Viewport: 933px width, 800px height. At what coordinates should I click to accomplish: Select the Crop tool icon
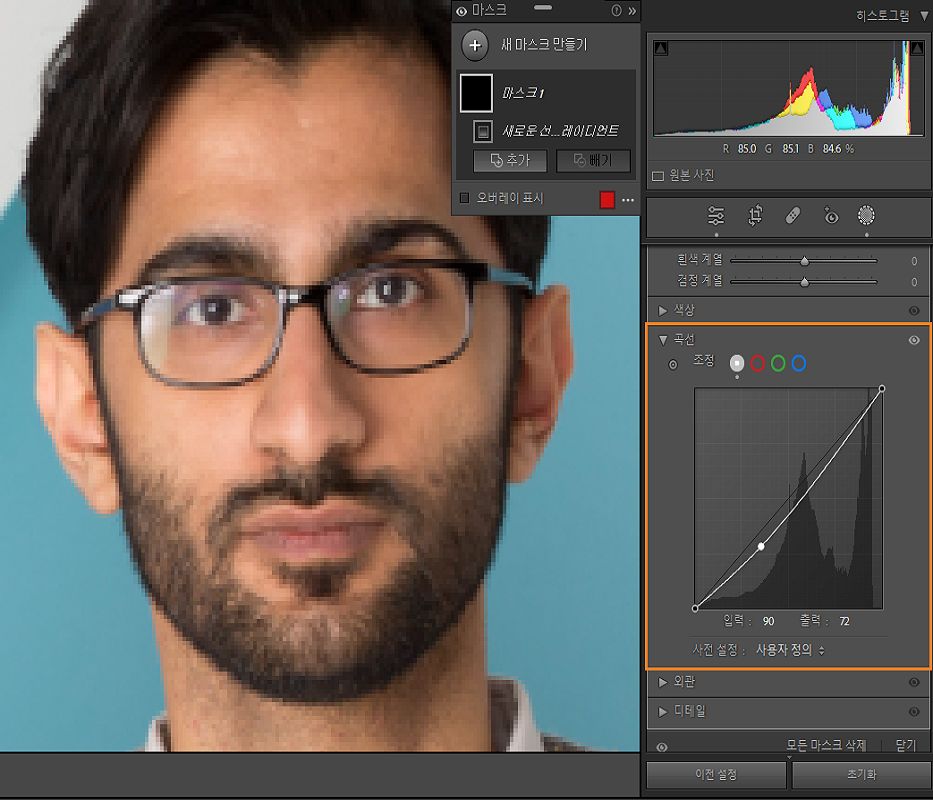tap(755, 215)
